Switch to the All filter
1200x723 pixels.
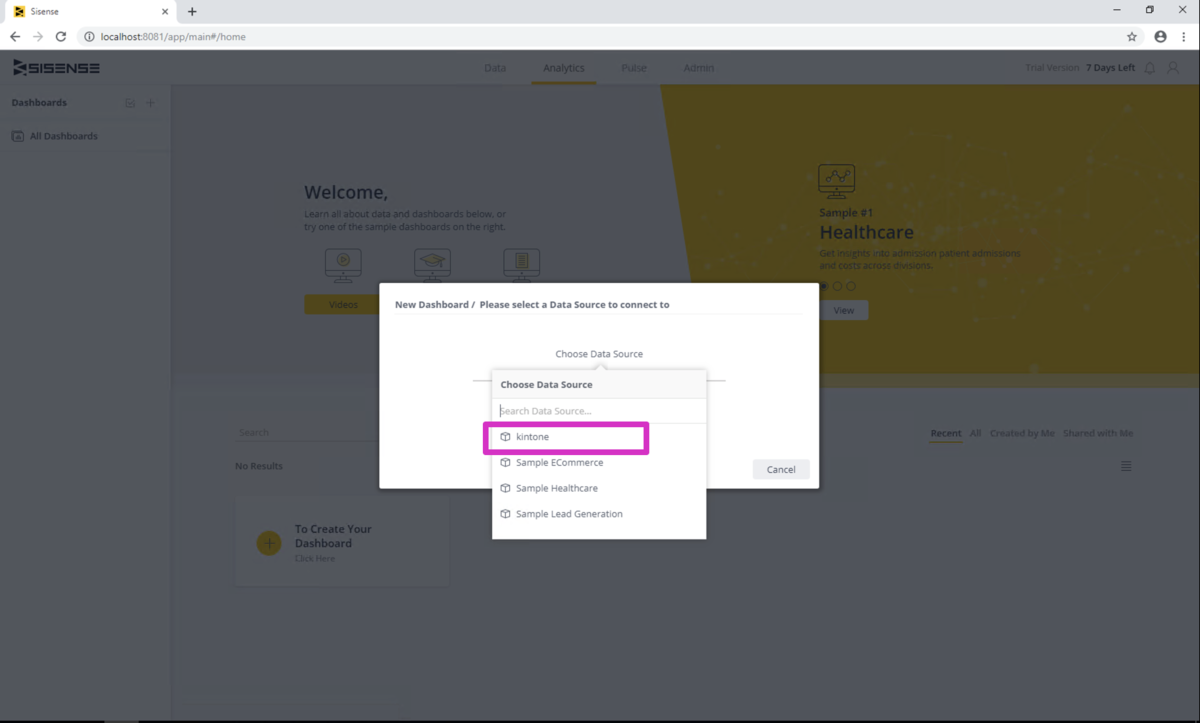click(x=975, y=433)
